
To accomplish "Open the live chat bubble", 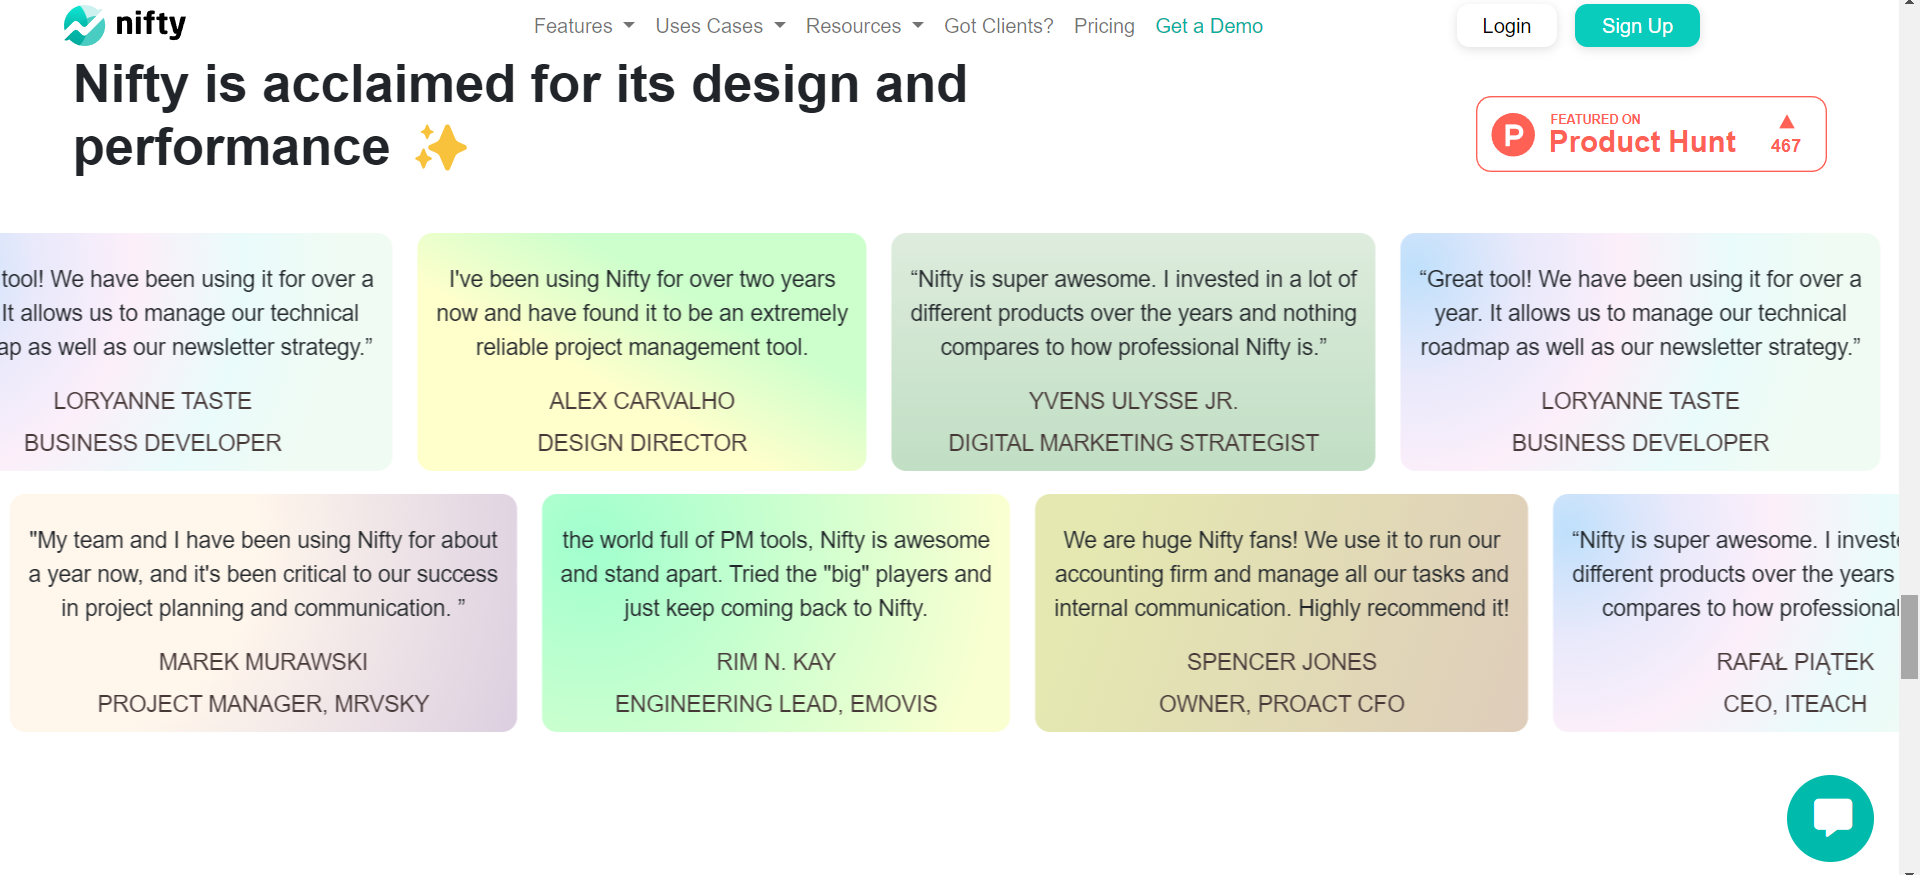I will click(x=1830, y=818).
